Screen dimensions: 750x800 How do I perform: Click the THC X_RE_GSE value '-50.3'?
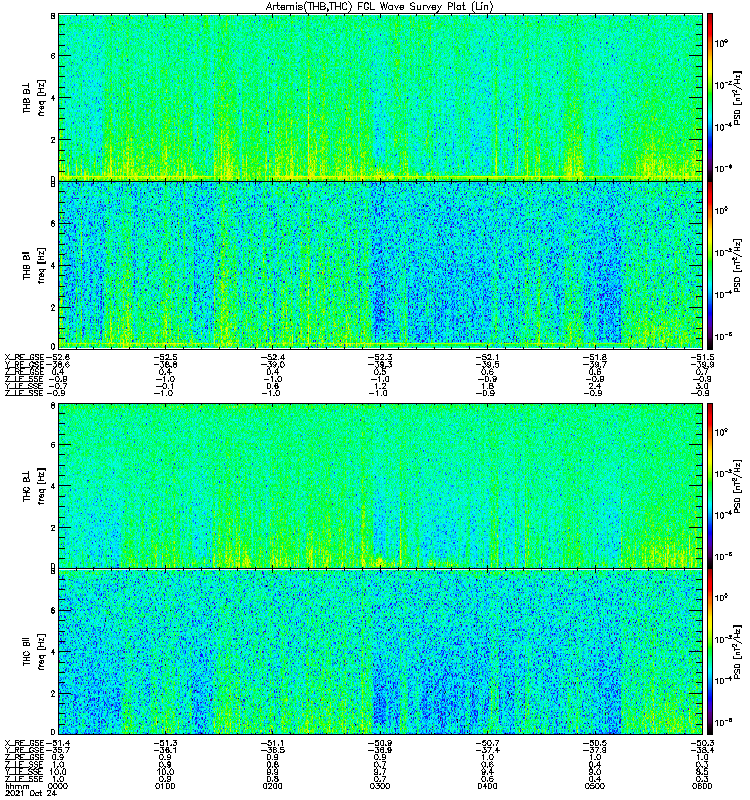[703, 743]
